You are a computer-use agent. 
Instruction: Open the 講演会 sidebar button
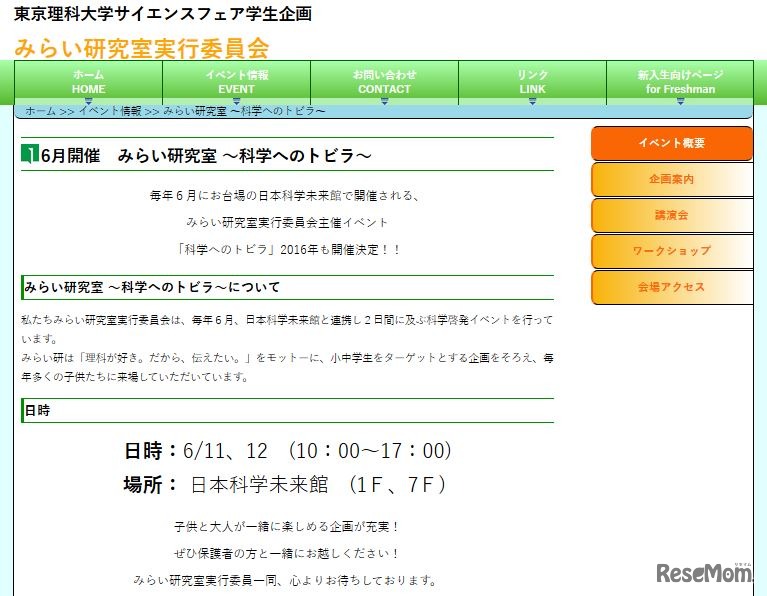(672, 215)
